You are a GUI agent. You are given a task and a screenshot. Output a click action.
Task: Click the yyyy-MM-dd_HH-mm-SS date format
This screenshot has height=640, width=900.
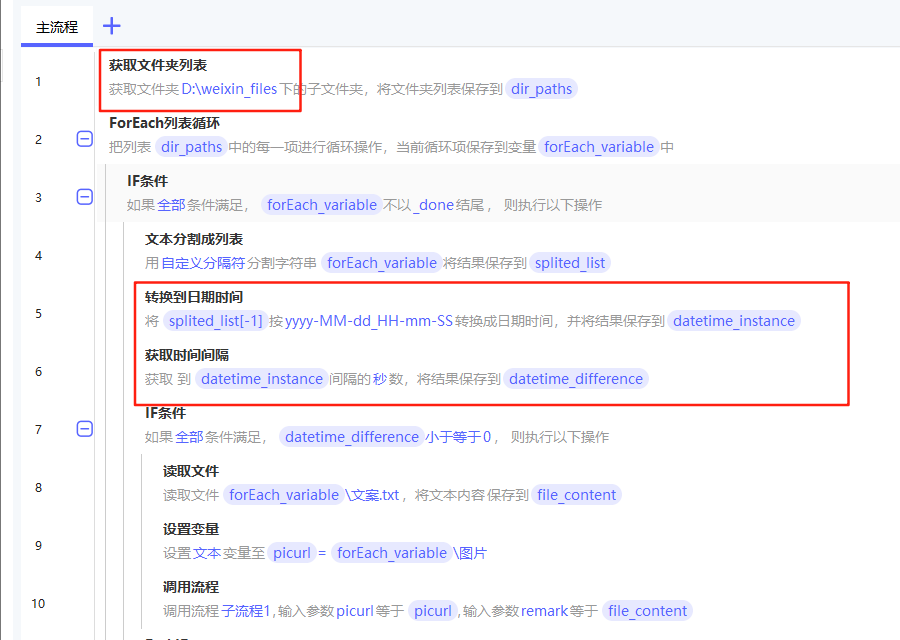tap(369, 321)
